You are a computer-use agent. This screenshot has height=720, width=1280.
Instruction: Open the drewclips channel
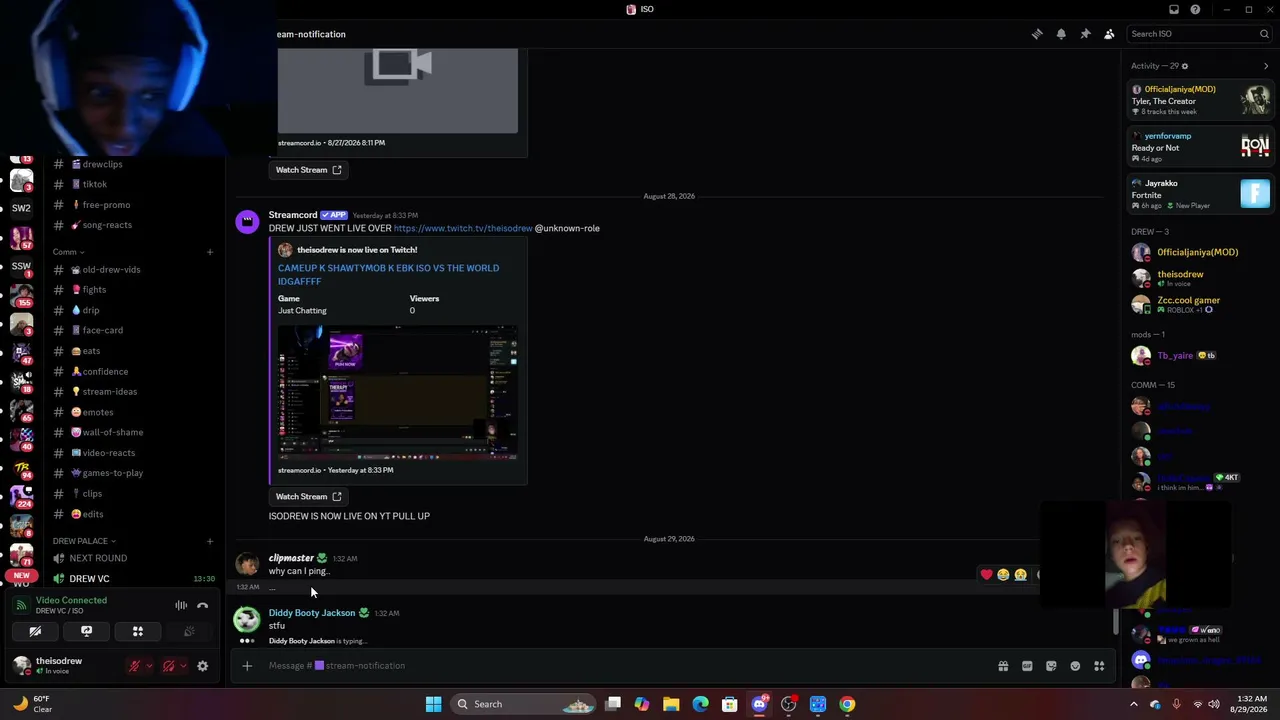102,164
